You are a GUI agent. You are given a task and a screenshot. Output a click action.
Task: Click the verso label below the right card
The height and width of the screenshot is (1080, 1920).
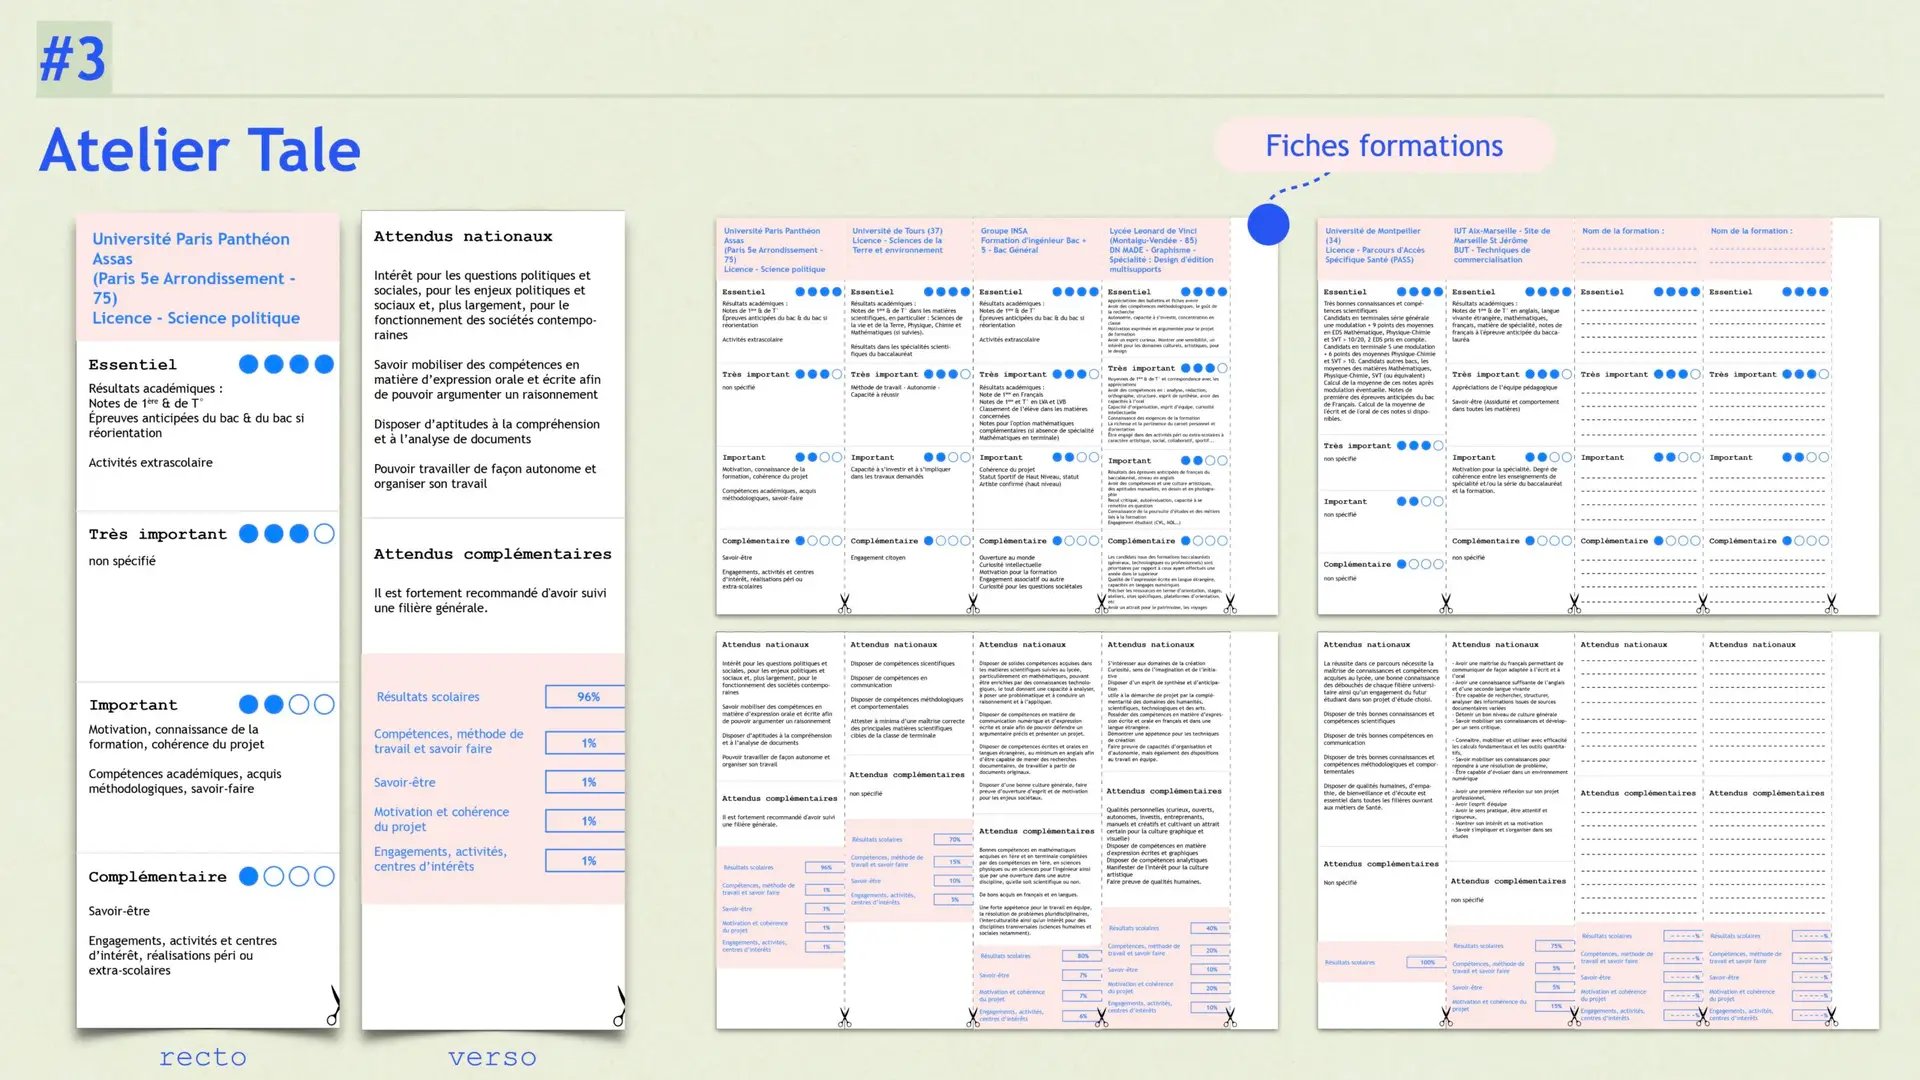[492, 1057]
